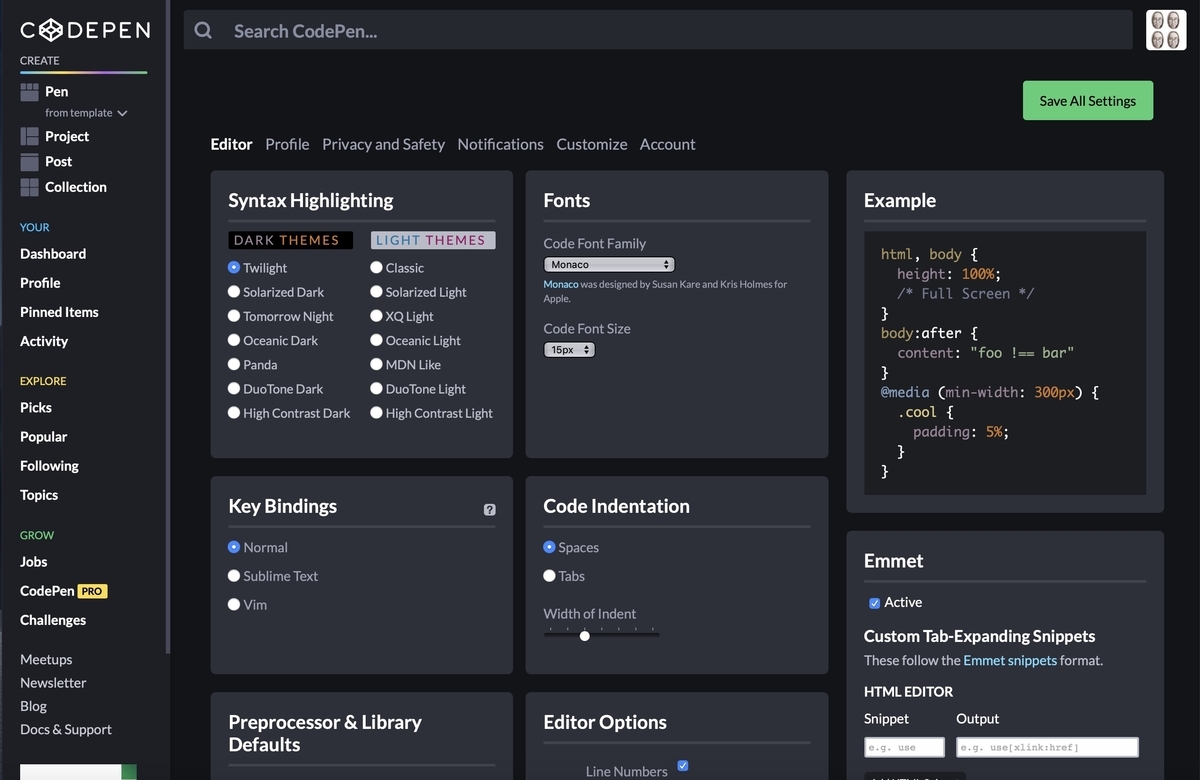Open the user avatar menu

(1166, 30)
